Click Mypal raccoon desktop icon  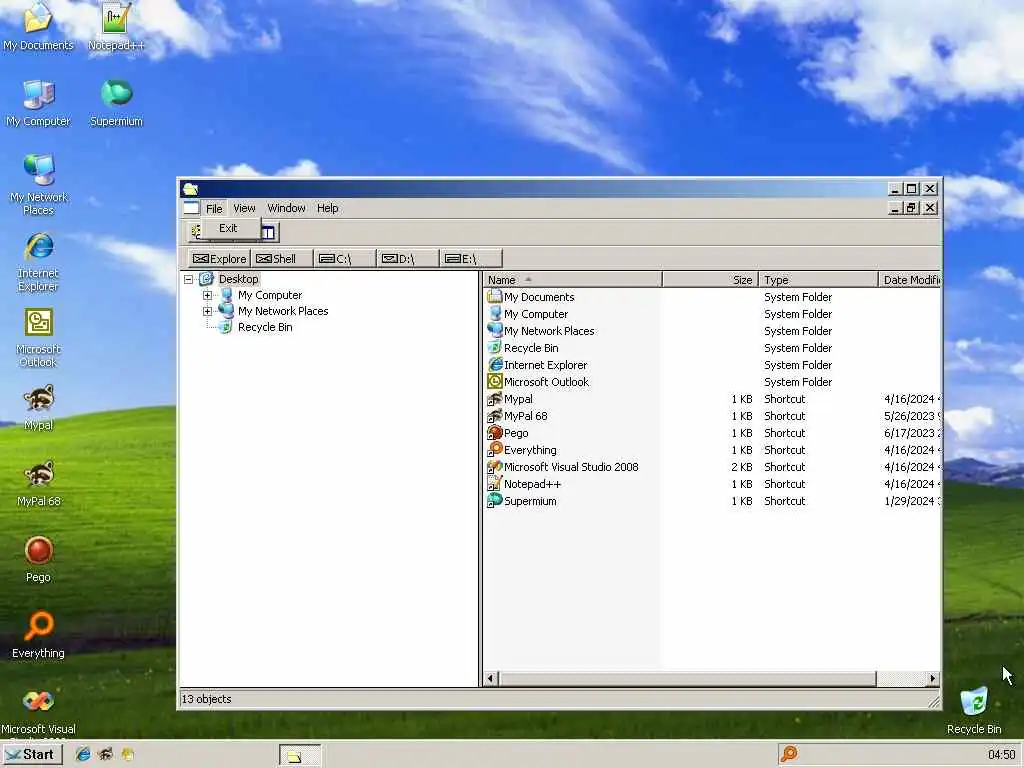click(x=38, y=398)
